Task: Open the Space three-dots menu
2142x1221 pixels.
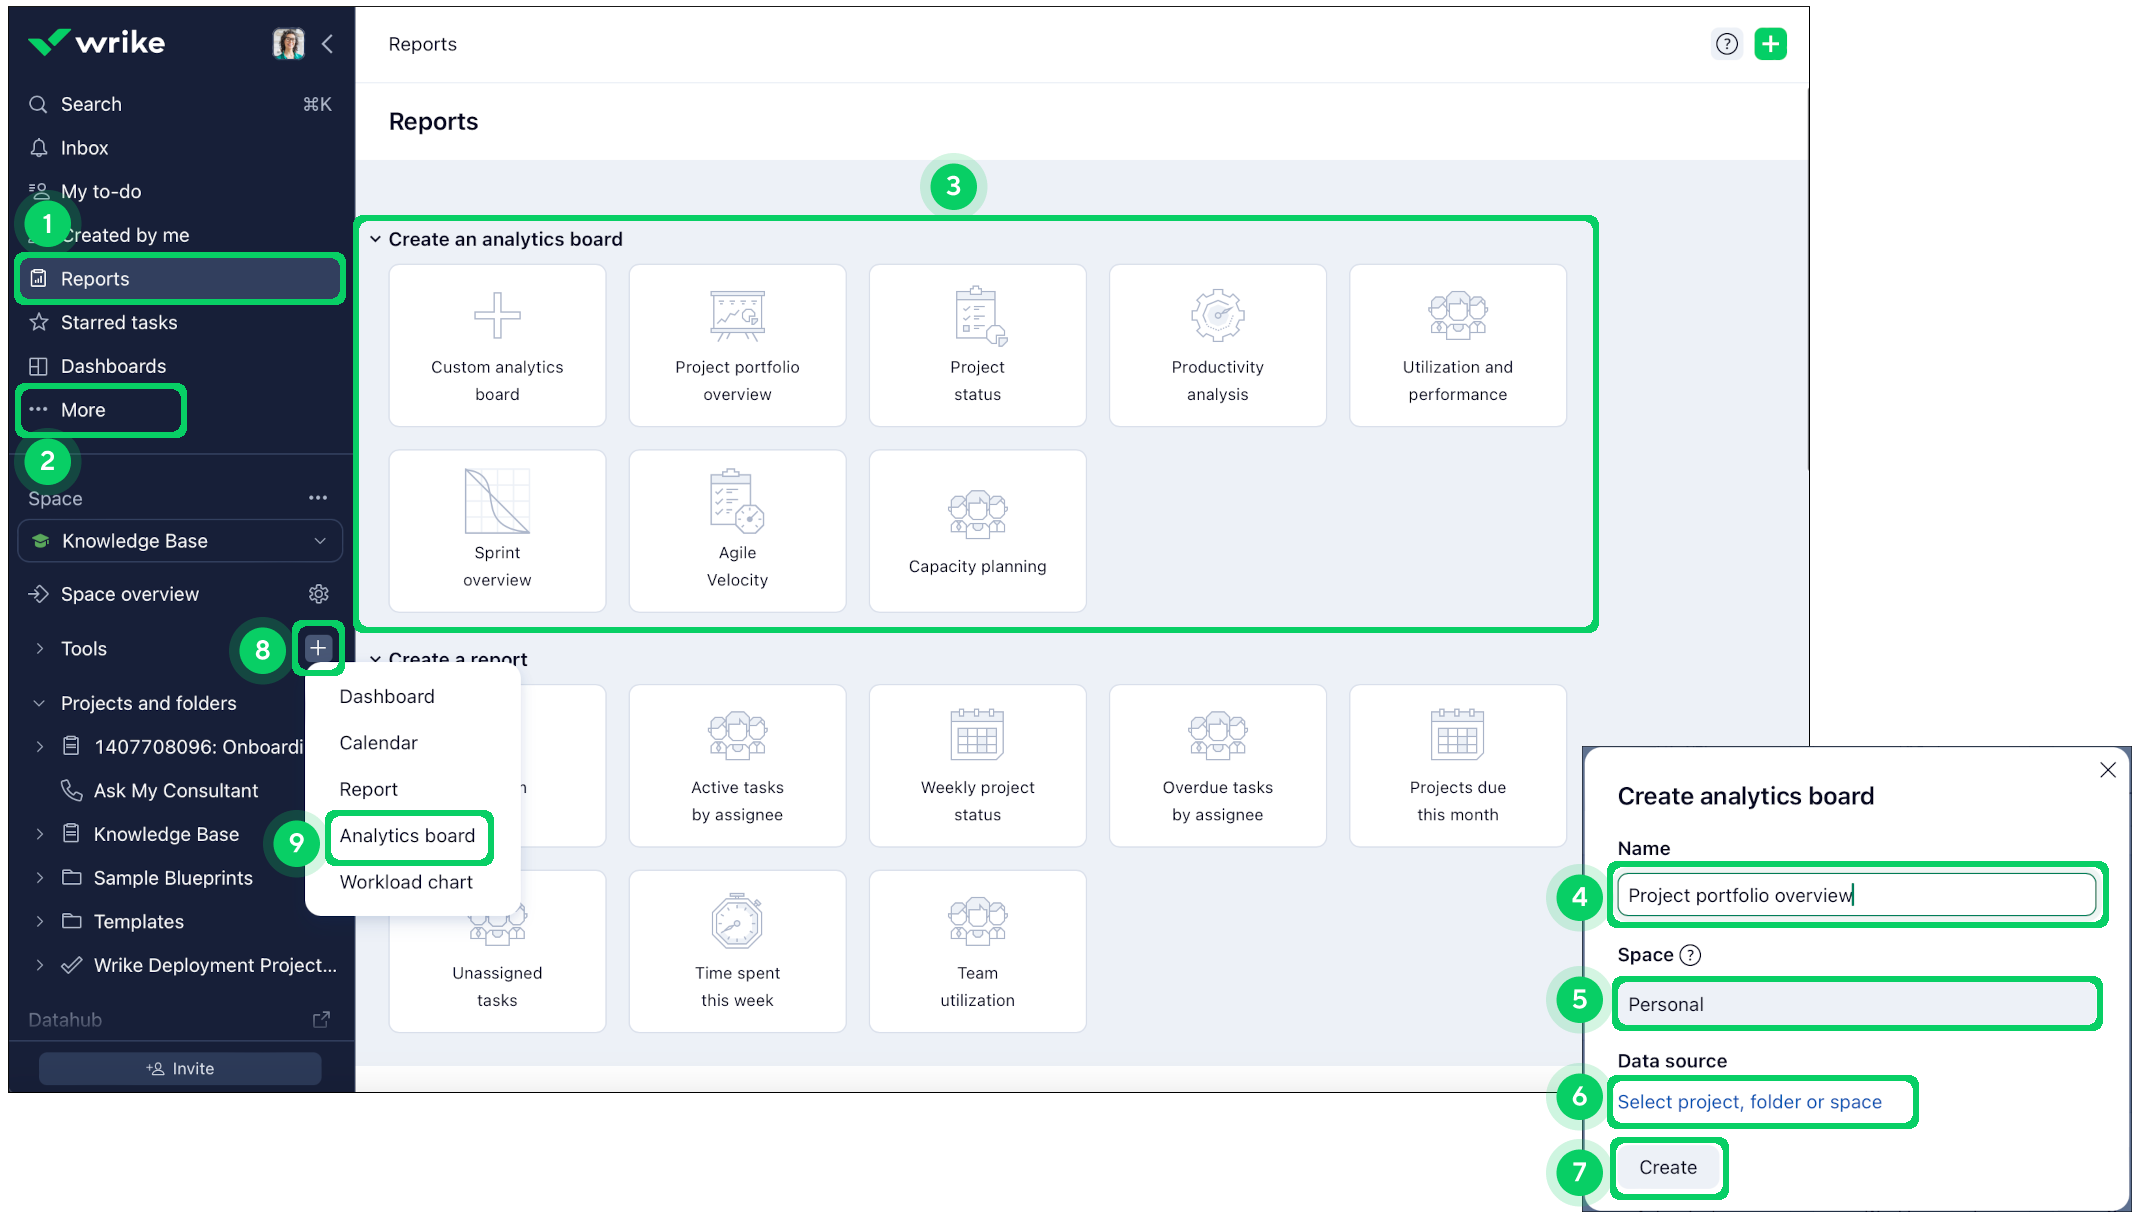Action: tap(318, 498)
